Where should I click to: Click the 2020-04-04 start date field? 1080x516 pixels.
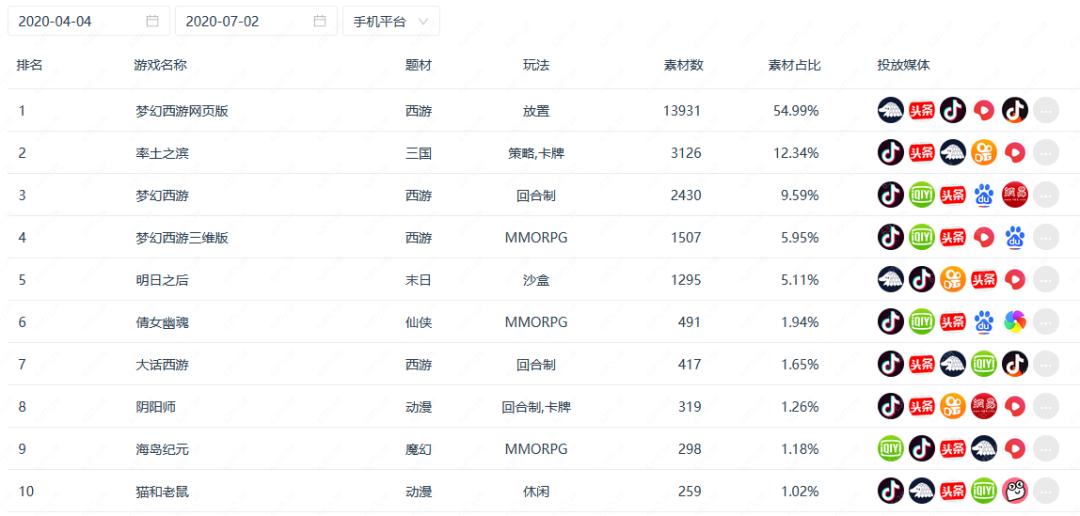point(70,21)
